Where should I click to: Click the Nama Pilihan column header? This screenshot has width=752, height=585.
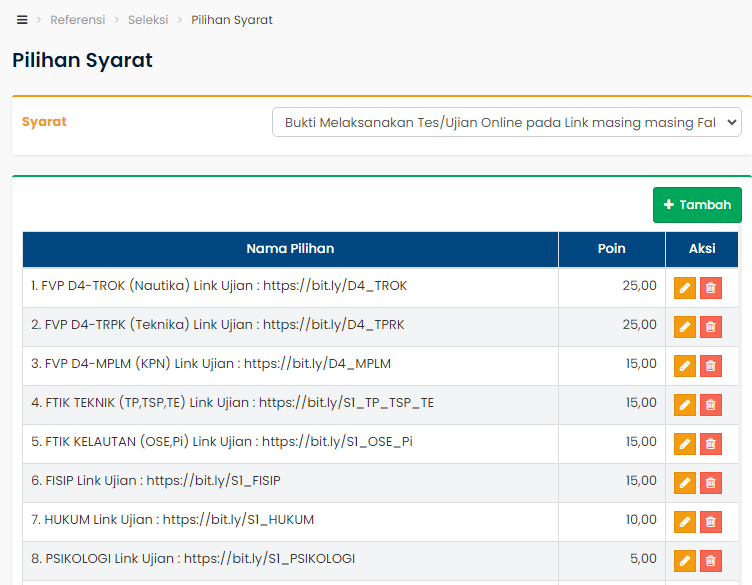(x=290, y=249)
